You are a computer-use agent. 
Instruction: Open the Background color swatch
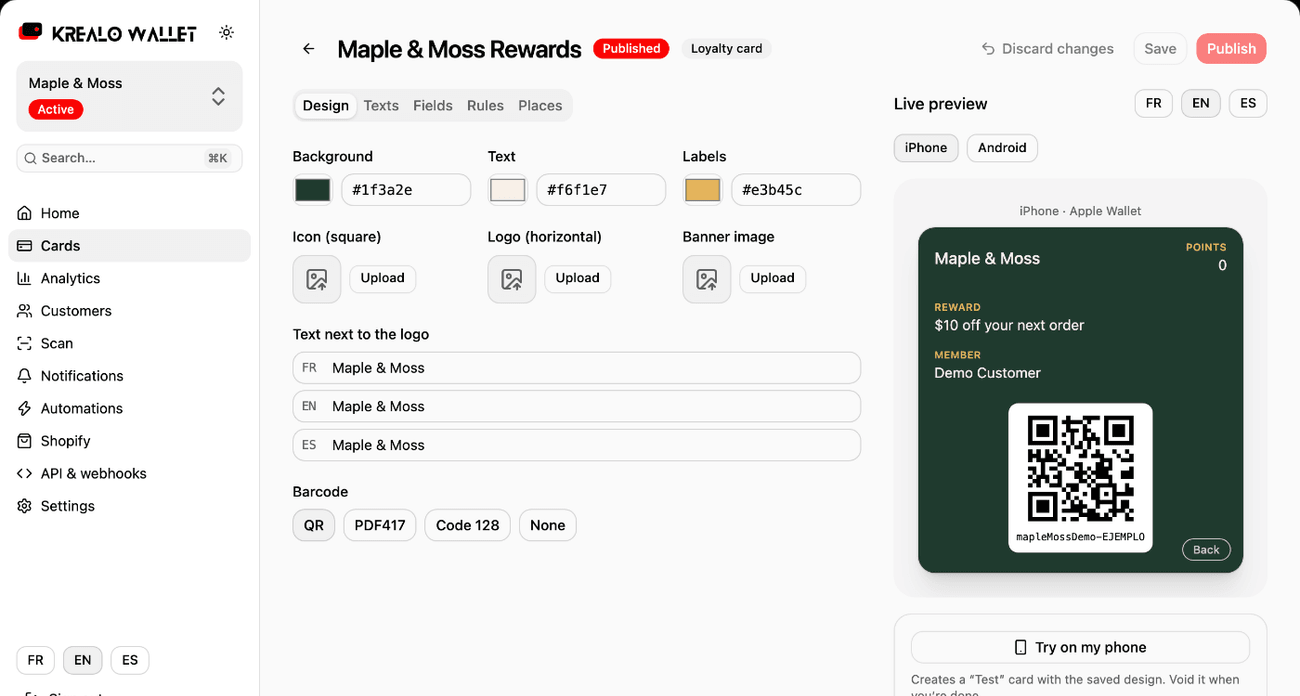(x=313, y=190)
